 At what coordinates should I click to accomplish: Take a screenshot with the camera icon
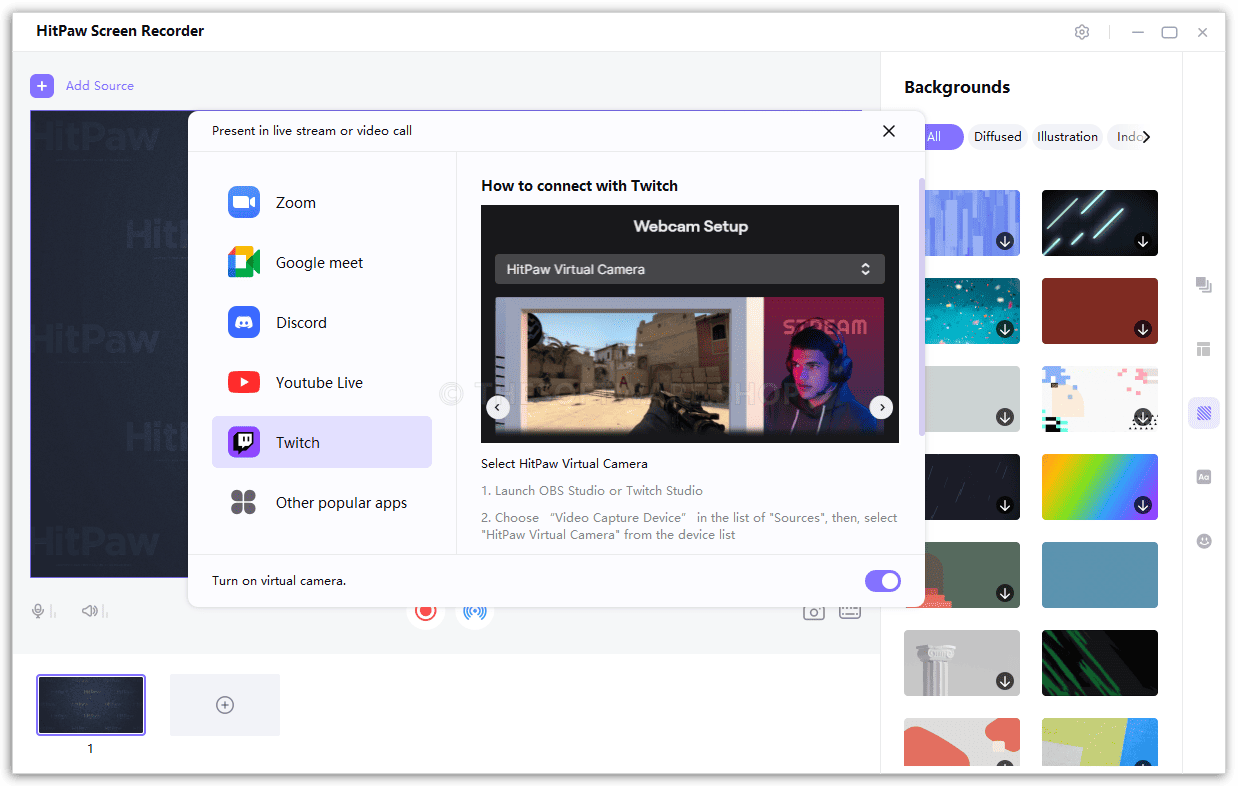click(814, 612)
